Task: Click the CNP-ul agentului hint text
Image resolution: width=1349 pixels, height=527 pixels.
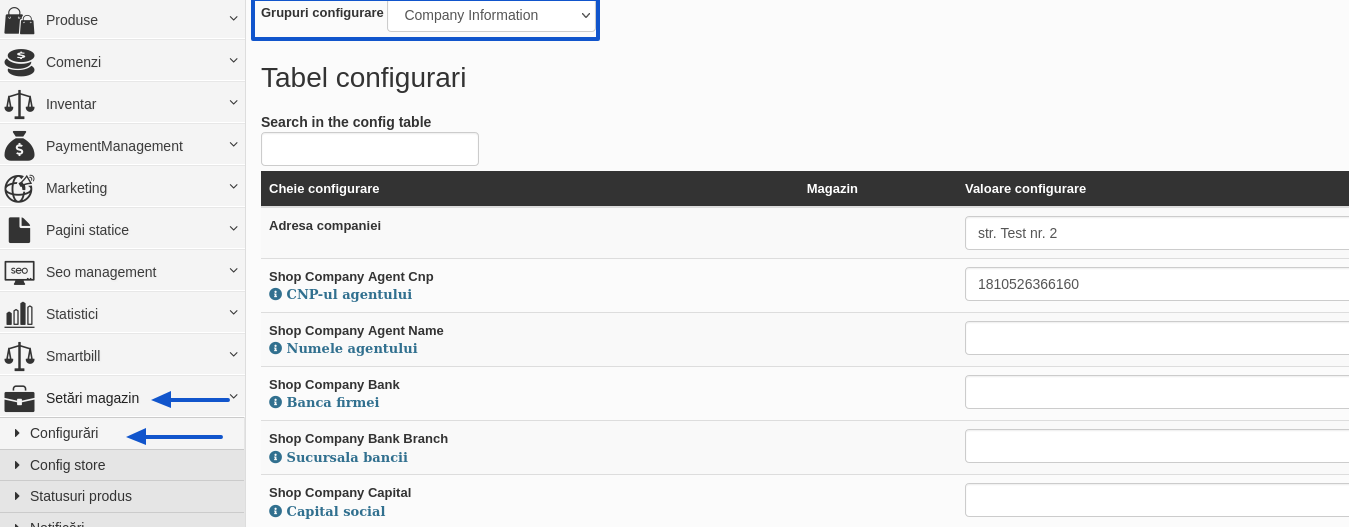Action: coord(349,295)
